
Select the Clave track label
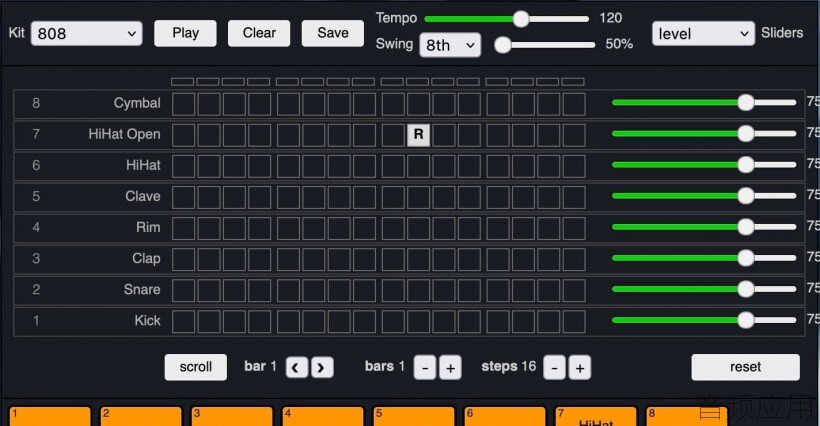pos(143,196)
